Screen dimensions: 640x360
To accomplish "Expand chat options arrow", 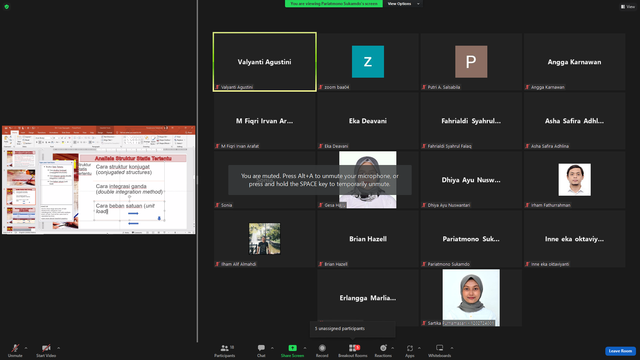I will pyautogui.click(x=272, y=348).
